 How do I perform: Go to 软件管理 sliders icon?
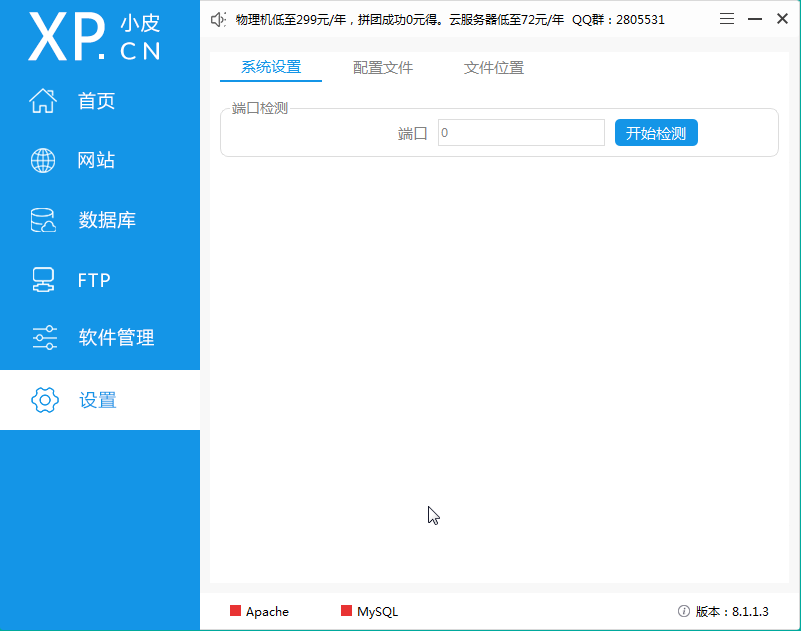click(x=44, y=338)
